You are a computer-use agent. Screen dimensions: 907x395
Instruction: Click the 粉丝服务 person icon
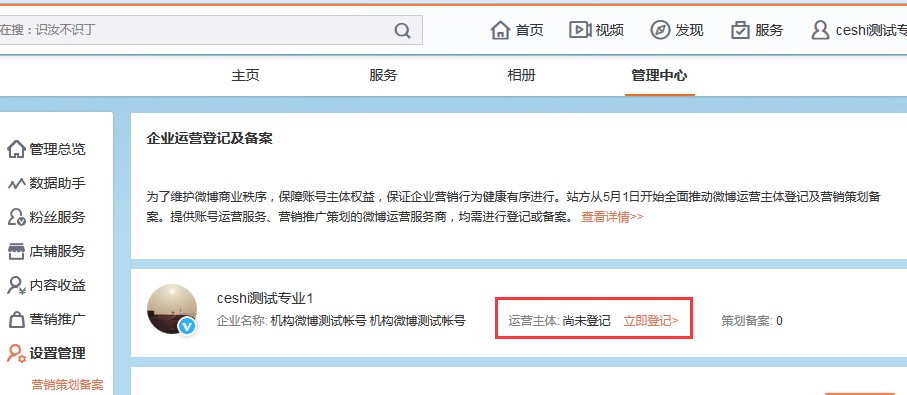coord(16,217)
